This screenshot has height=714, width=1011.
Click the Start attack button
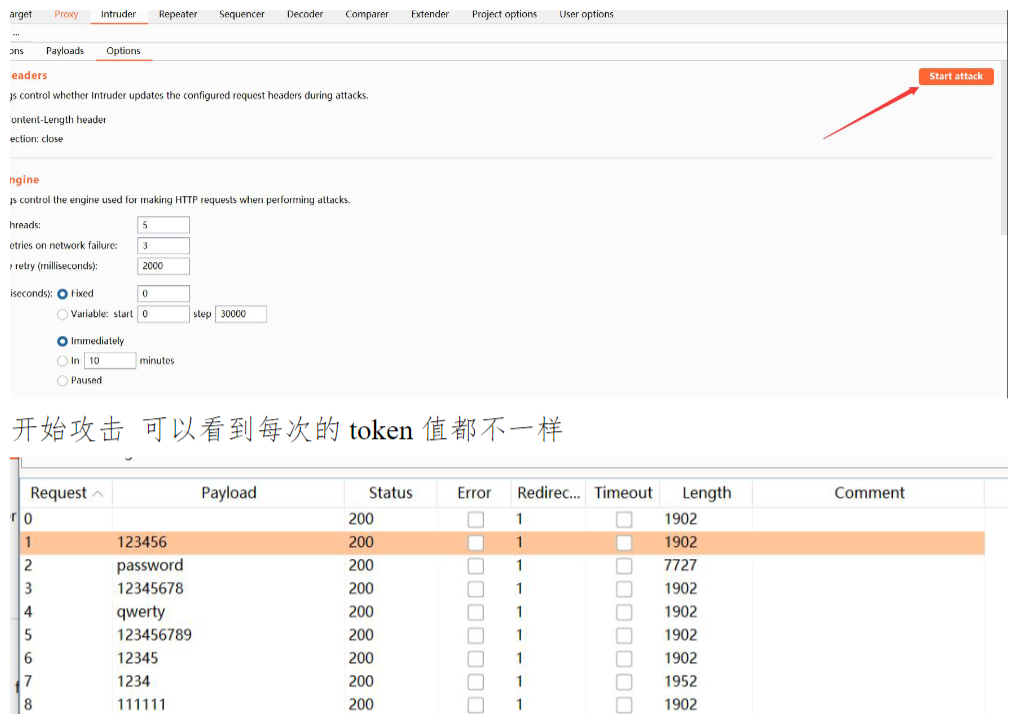pos(955,76)
